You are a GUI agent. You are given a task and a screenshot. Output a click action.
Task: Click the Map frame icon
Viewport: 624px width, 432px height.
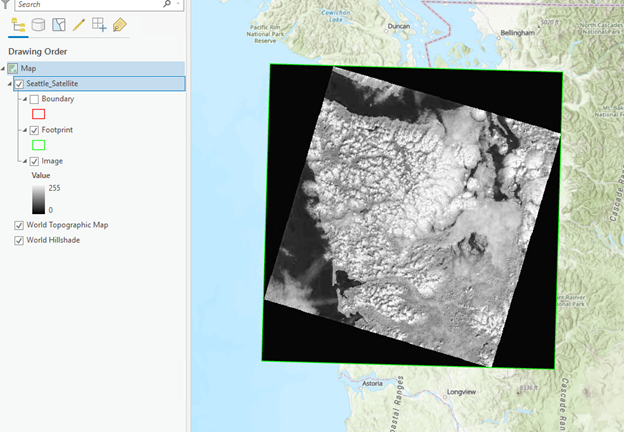click(x=13, y=68)
